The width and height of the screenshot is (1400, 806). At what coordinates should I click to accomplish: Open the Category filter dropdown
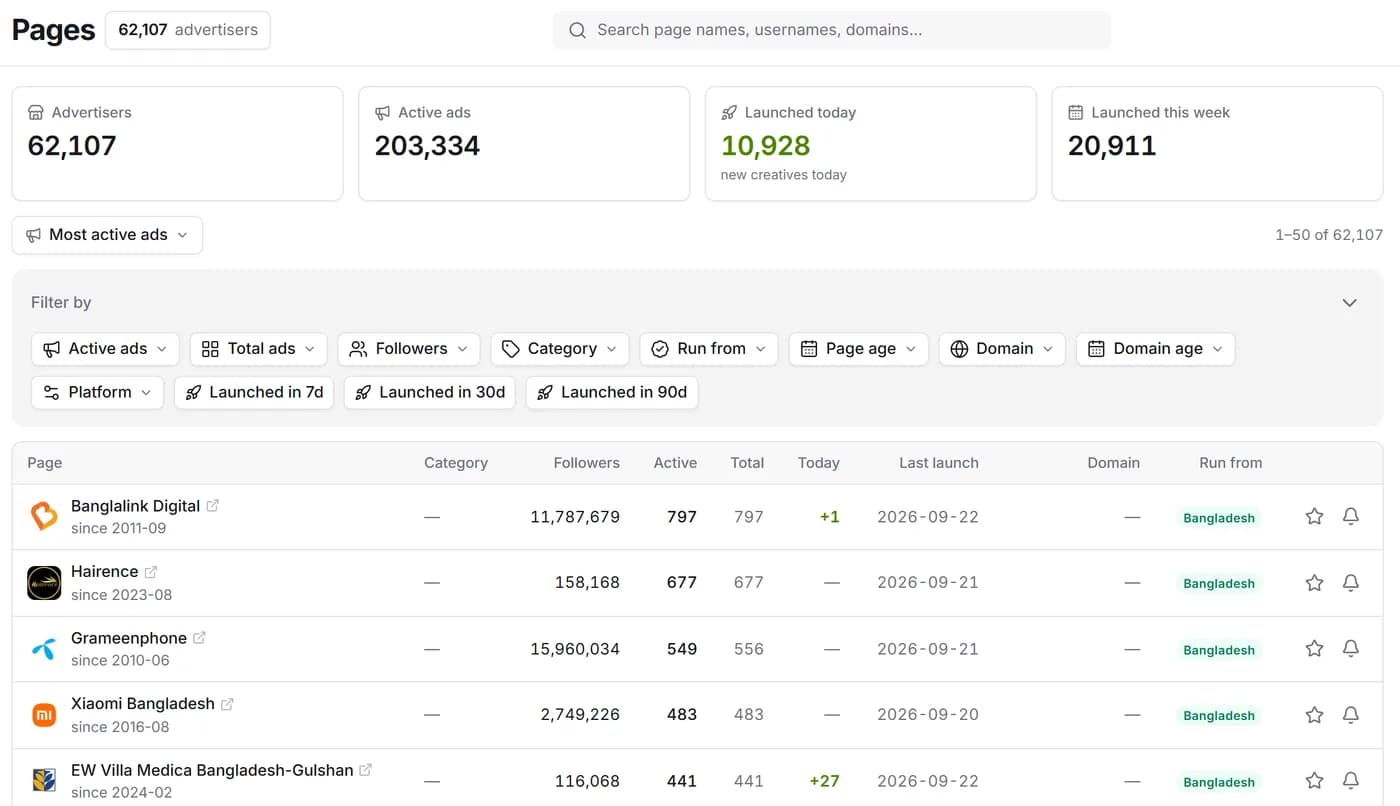560,349
